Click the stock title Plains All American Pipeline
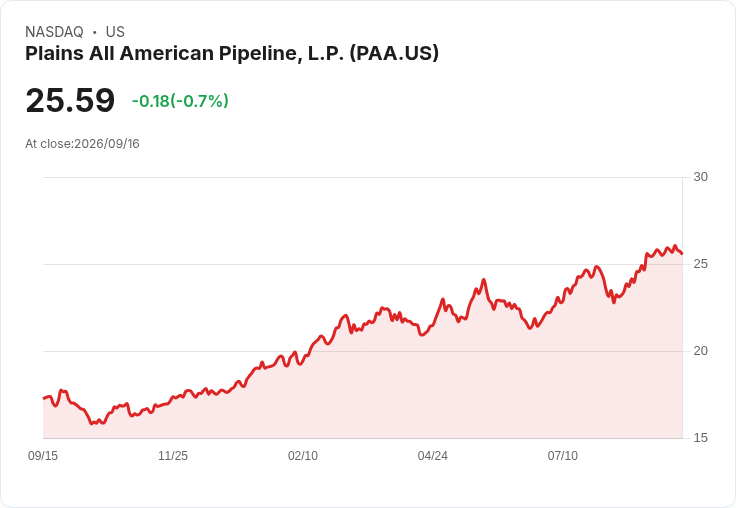This screenshot has width=736, height=508. click(x=232, y=53)
